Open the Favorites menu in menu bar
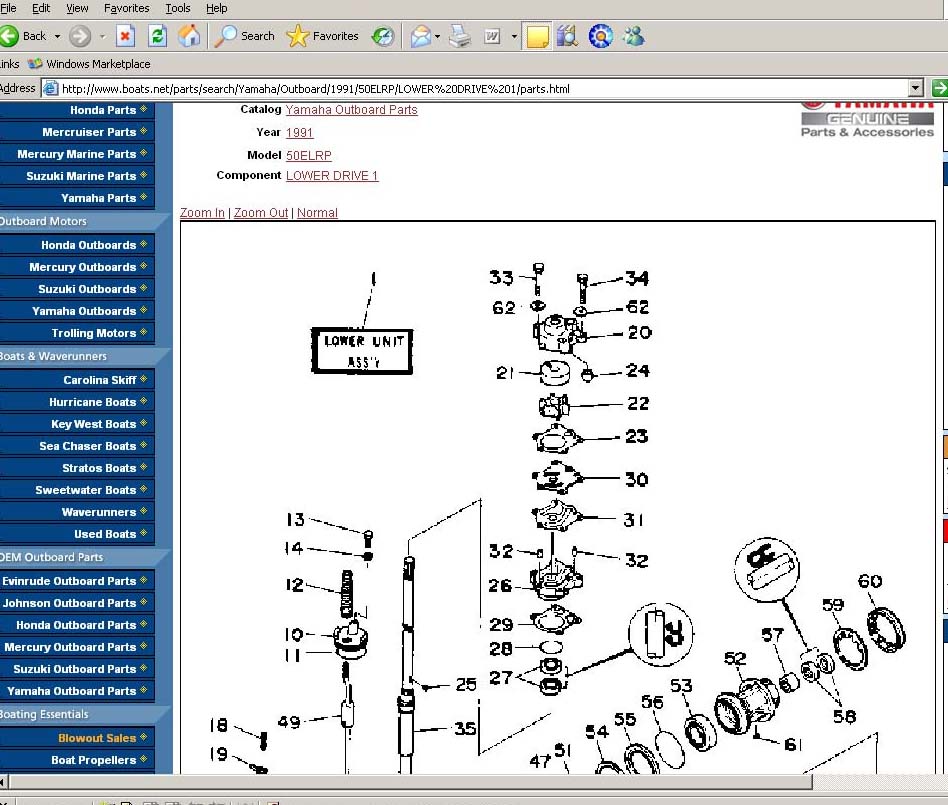The width and height of the screenshot is (948, 805). click(126, 8)
